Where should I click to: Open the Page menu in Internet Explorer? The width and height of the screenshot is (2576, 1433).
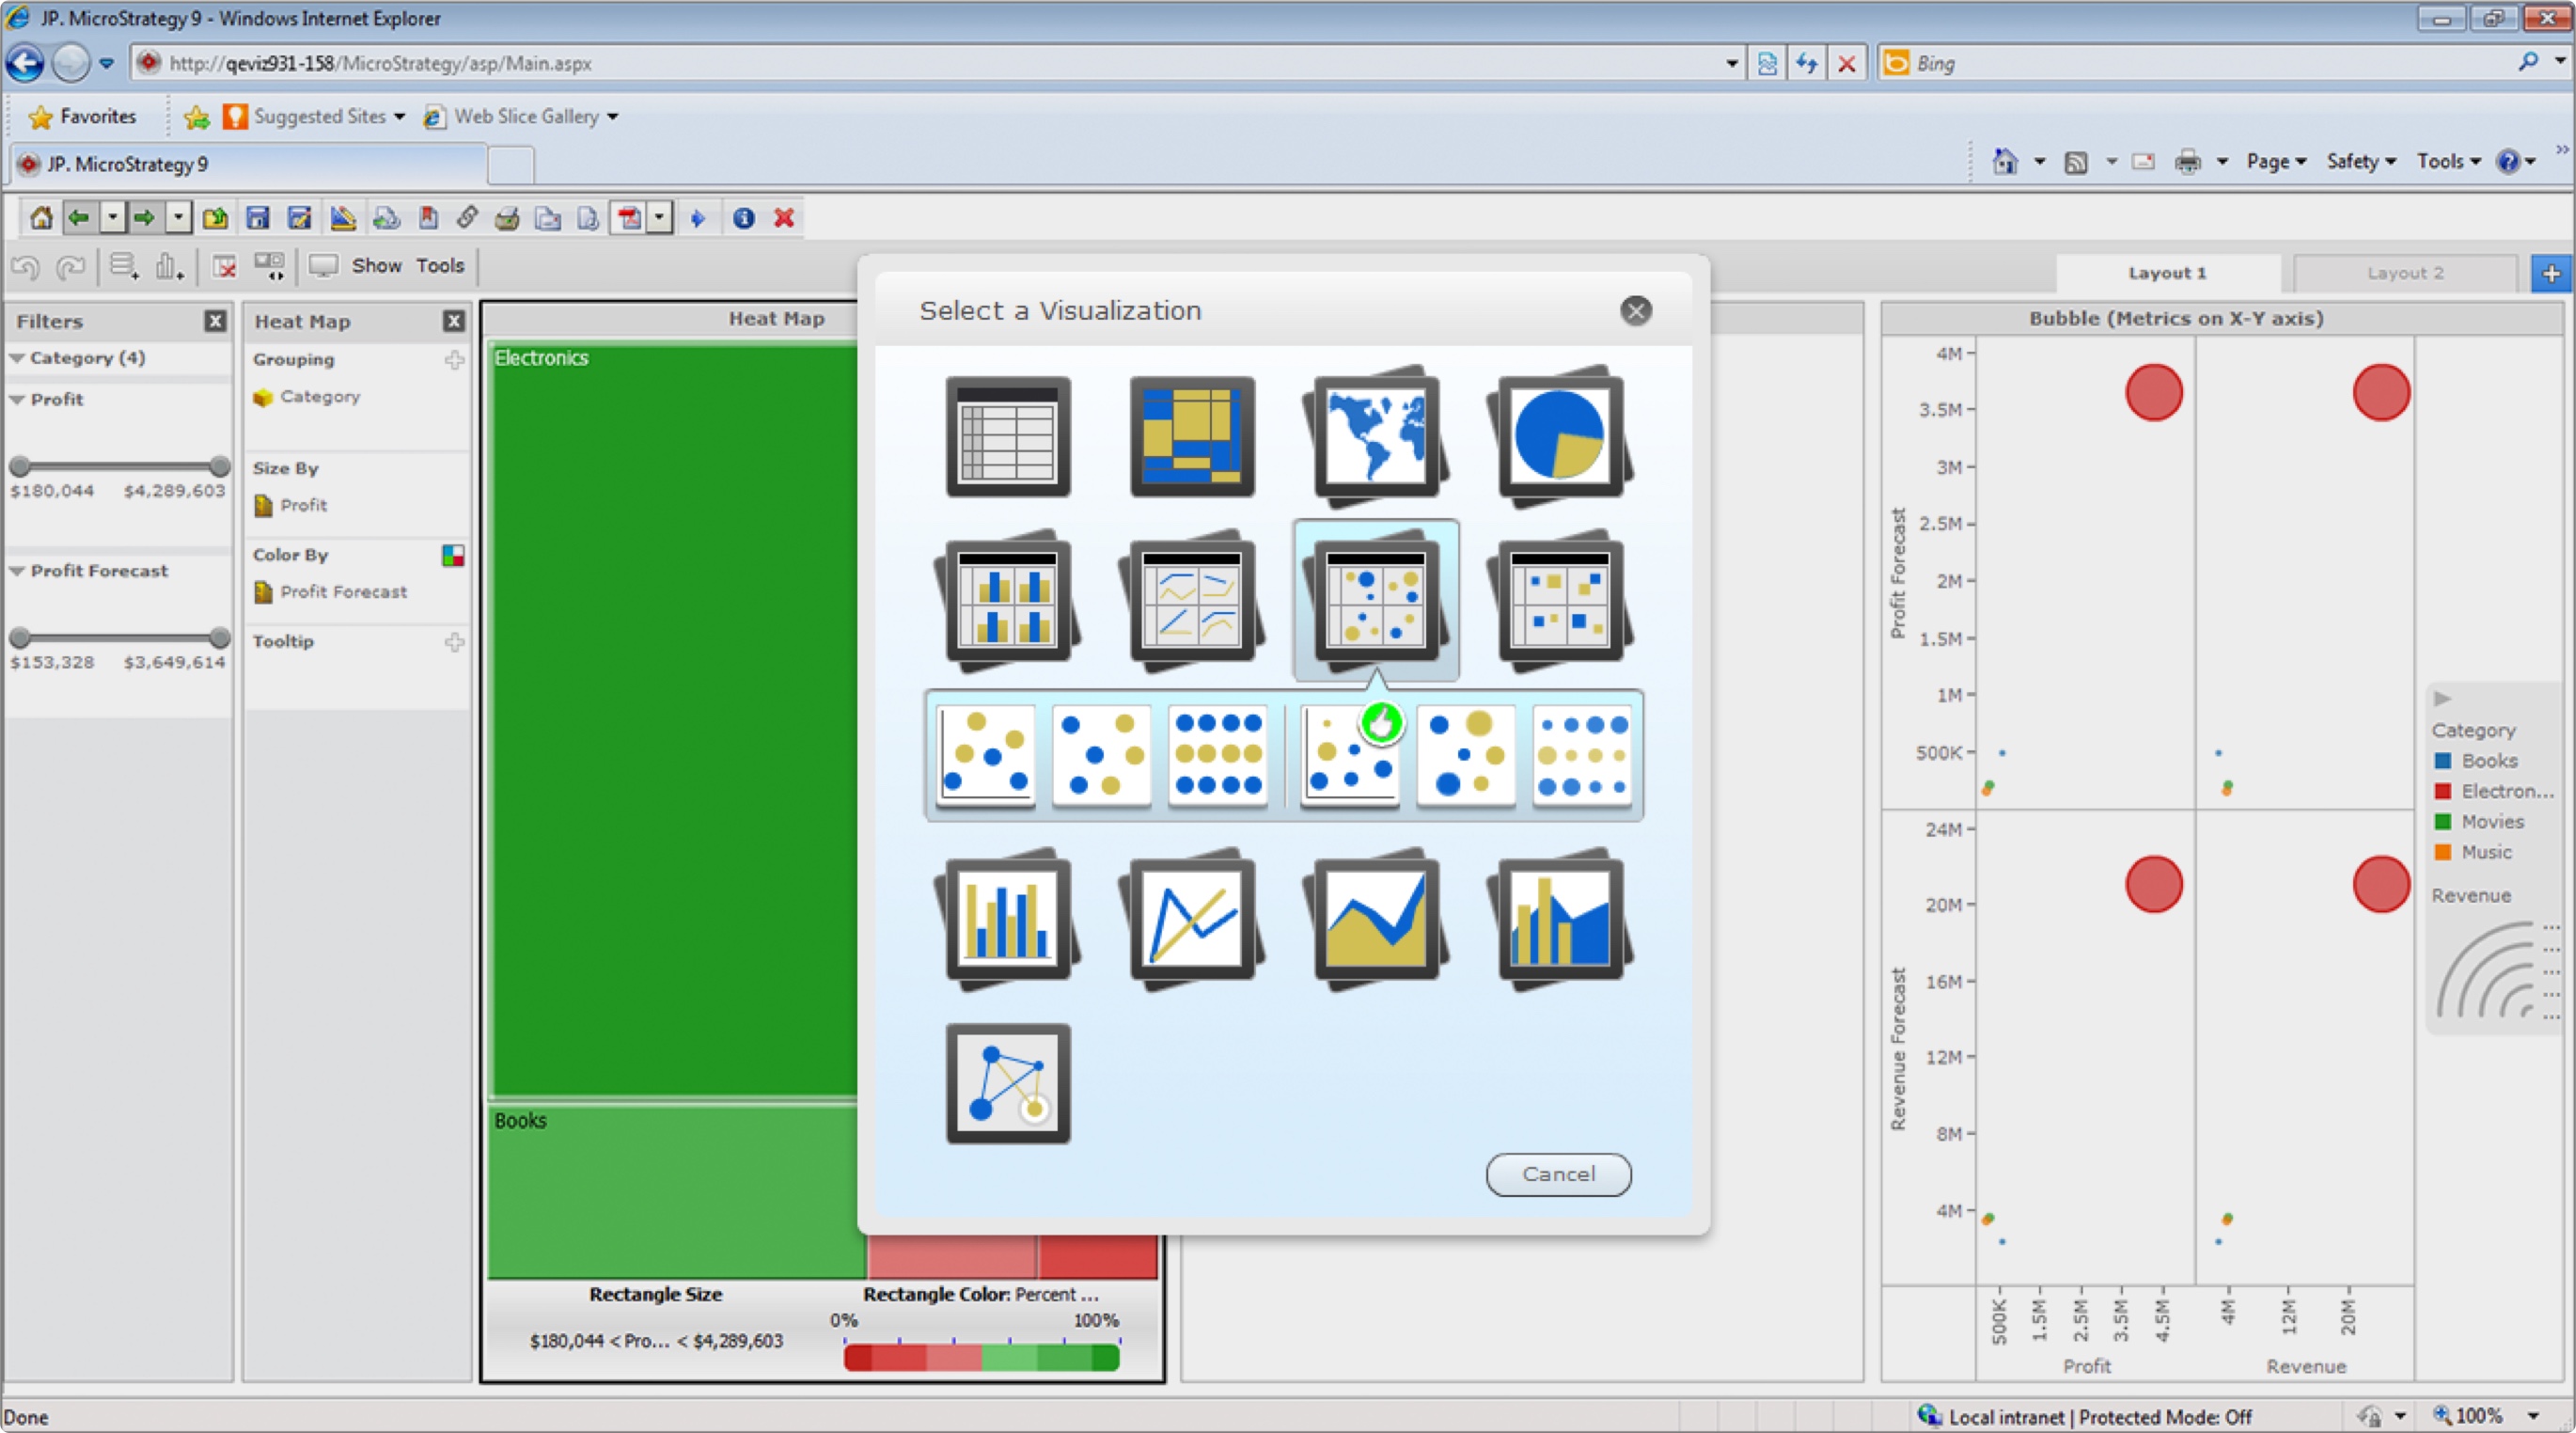click(2276, 161)
